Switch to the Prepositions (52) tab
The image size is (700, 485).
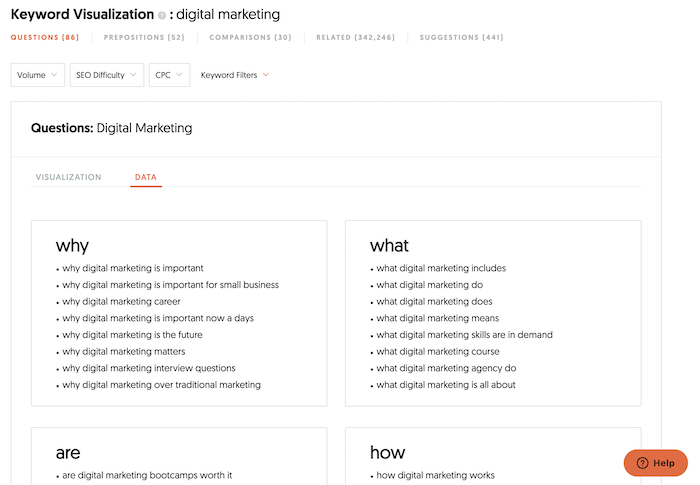[x=144, y=38]
